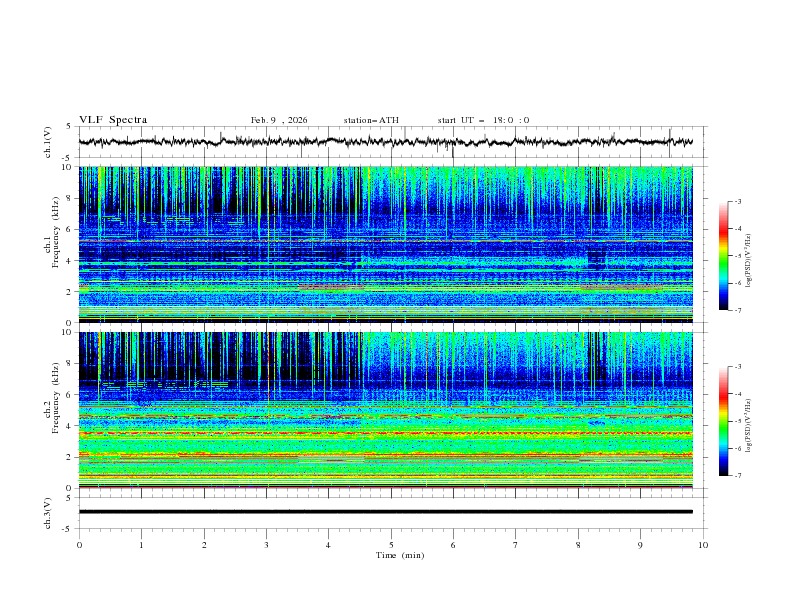Click the ch.3(V) axis label
The width and height of the screenshot is (792, 612).
[x=49, y=512]
